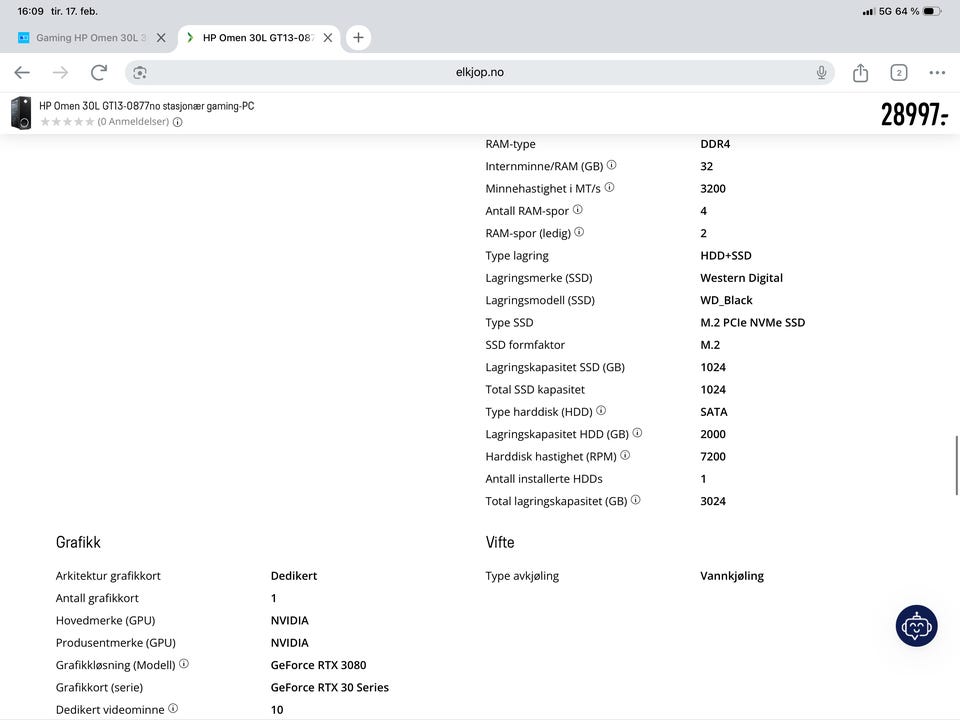This screenshot has width=960, height=720.
Task: Show info for Harddisk hastighet (RPM)
Action: coord(624,456)
